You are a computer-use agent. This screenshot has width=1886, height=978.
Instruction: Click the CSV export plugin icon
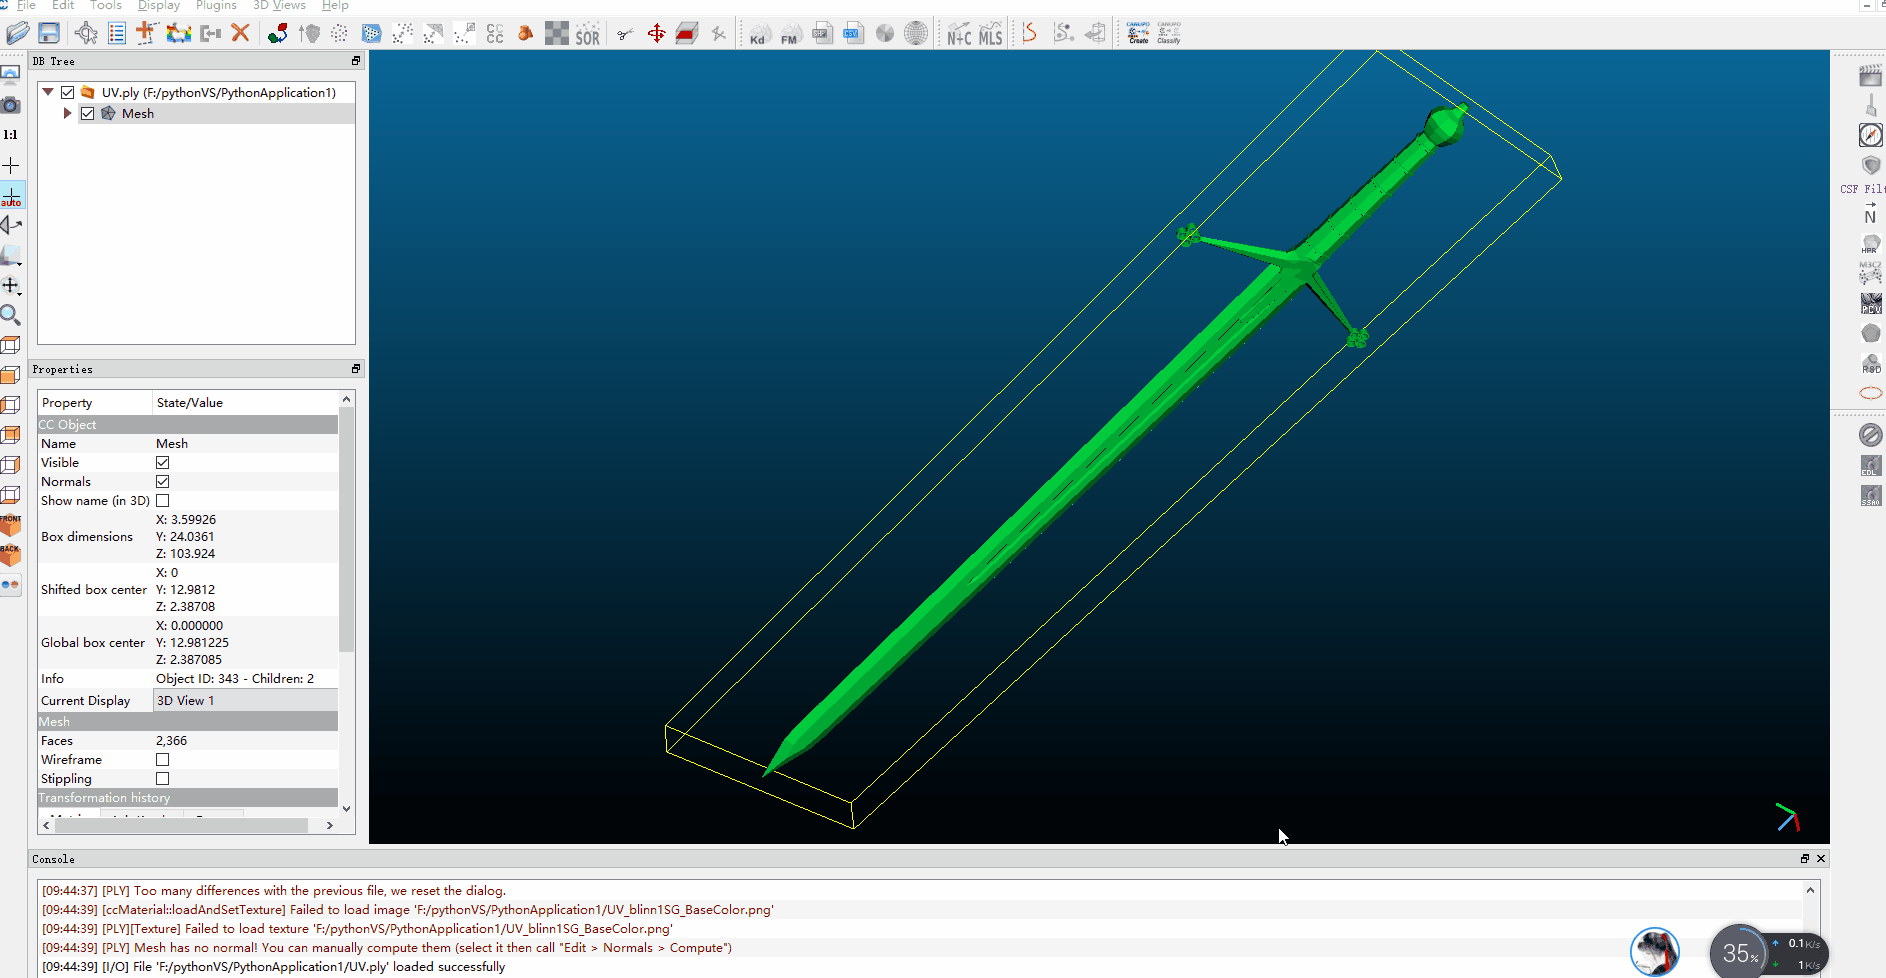coord(852,33)
